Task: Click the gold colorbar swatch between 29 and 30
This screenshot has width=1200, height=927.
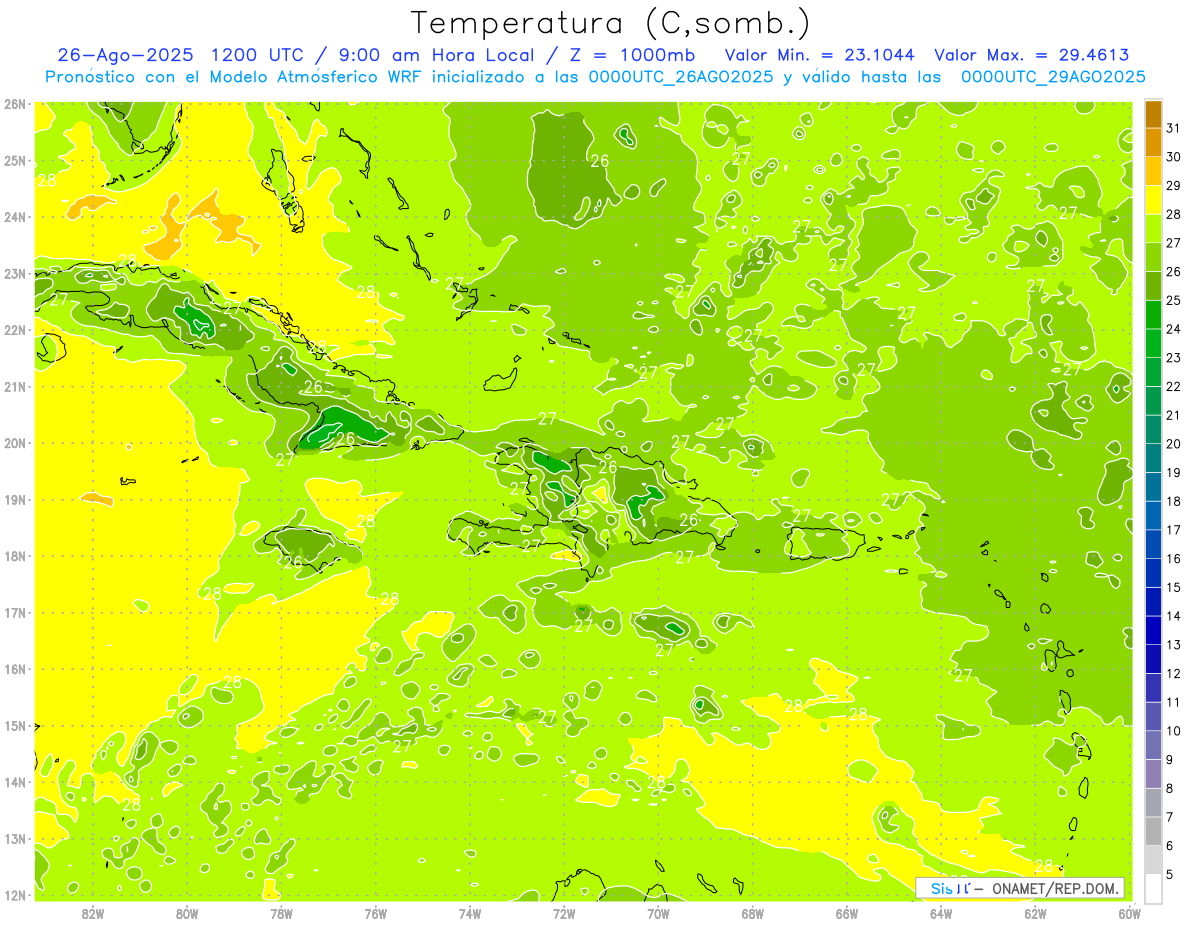Action: click(x=1153, y=171)
